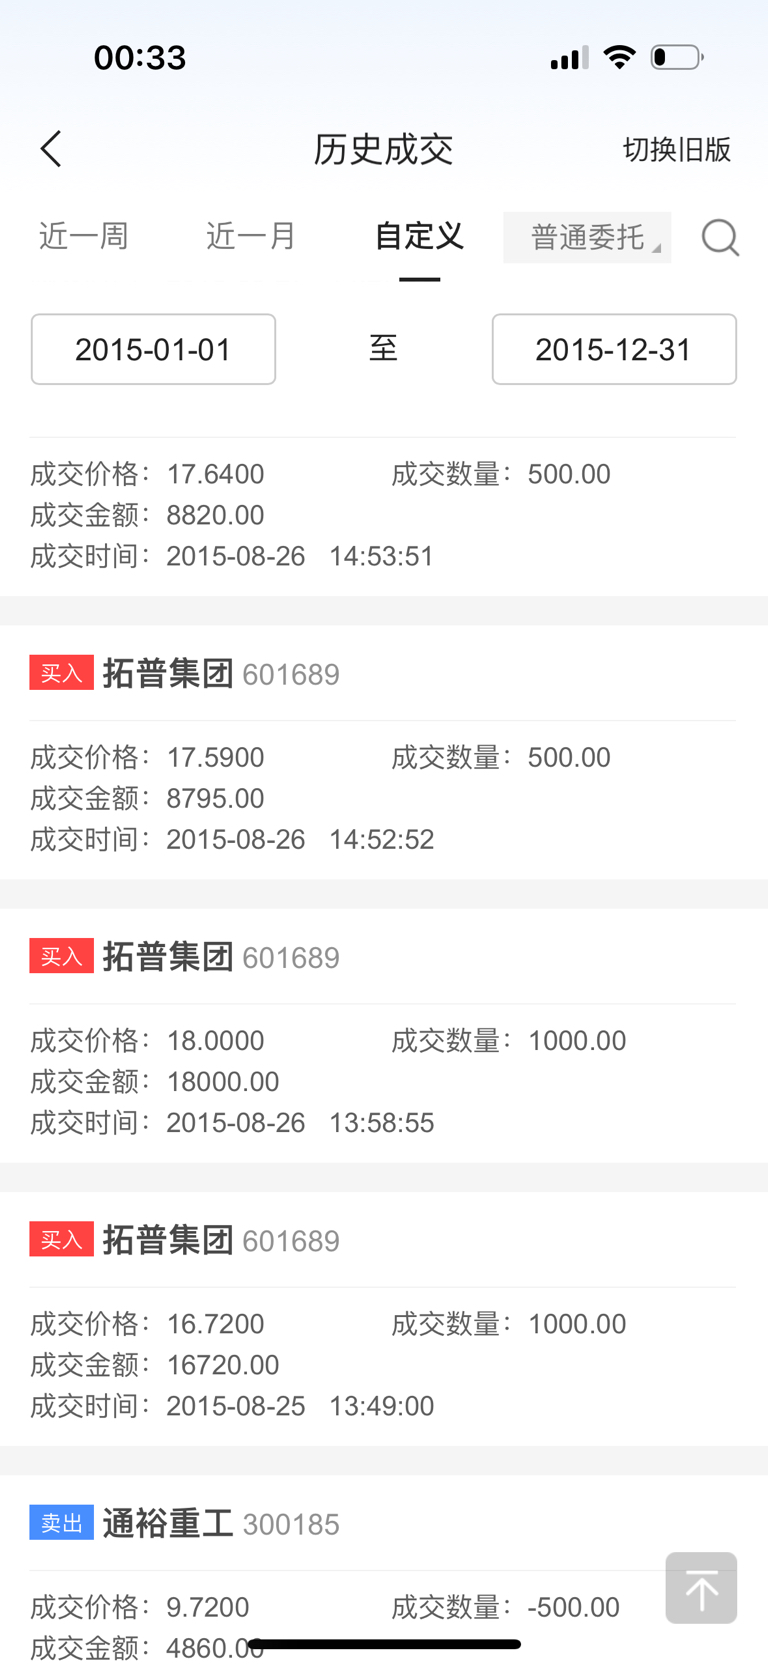Open the start date 2015-01-01 picker
Screen dimensions: 769x1665
[153, 349]
